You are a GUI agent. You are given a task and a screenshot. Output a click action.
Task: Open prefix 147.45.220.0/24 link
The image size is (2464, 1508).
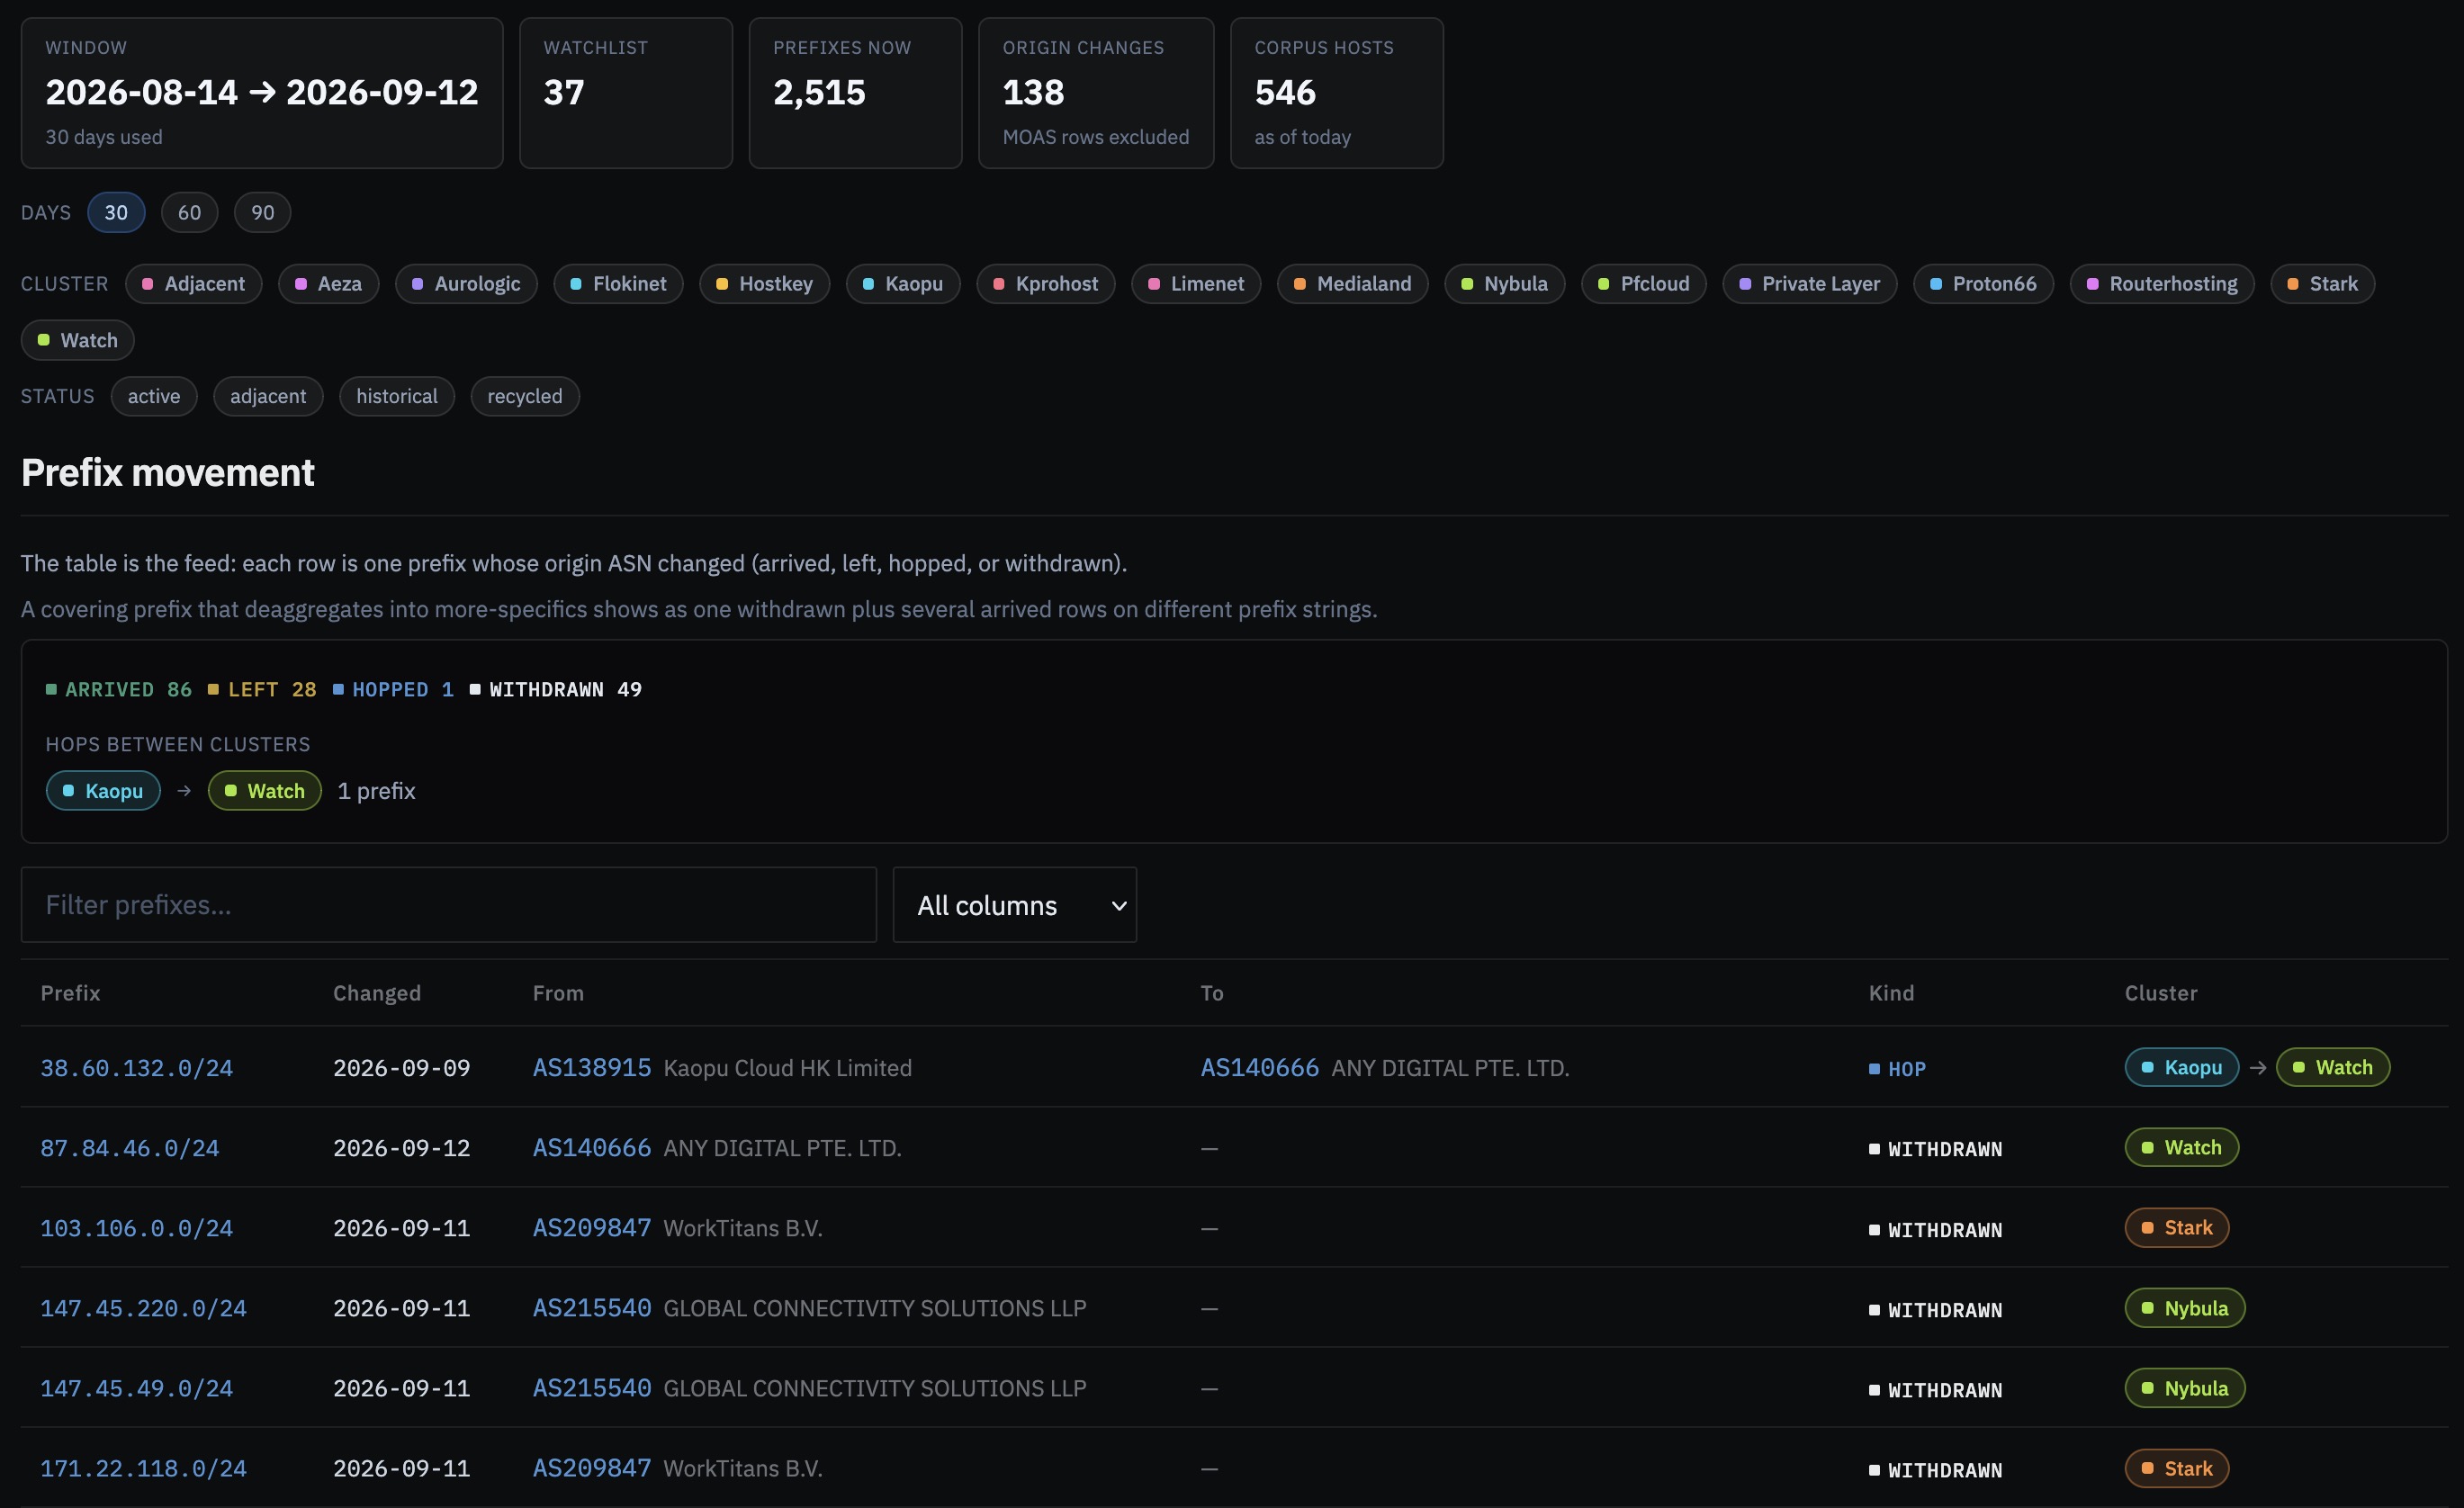(x=143, y=1308)
